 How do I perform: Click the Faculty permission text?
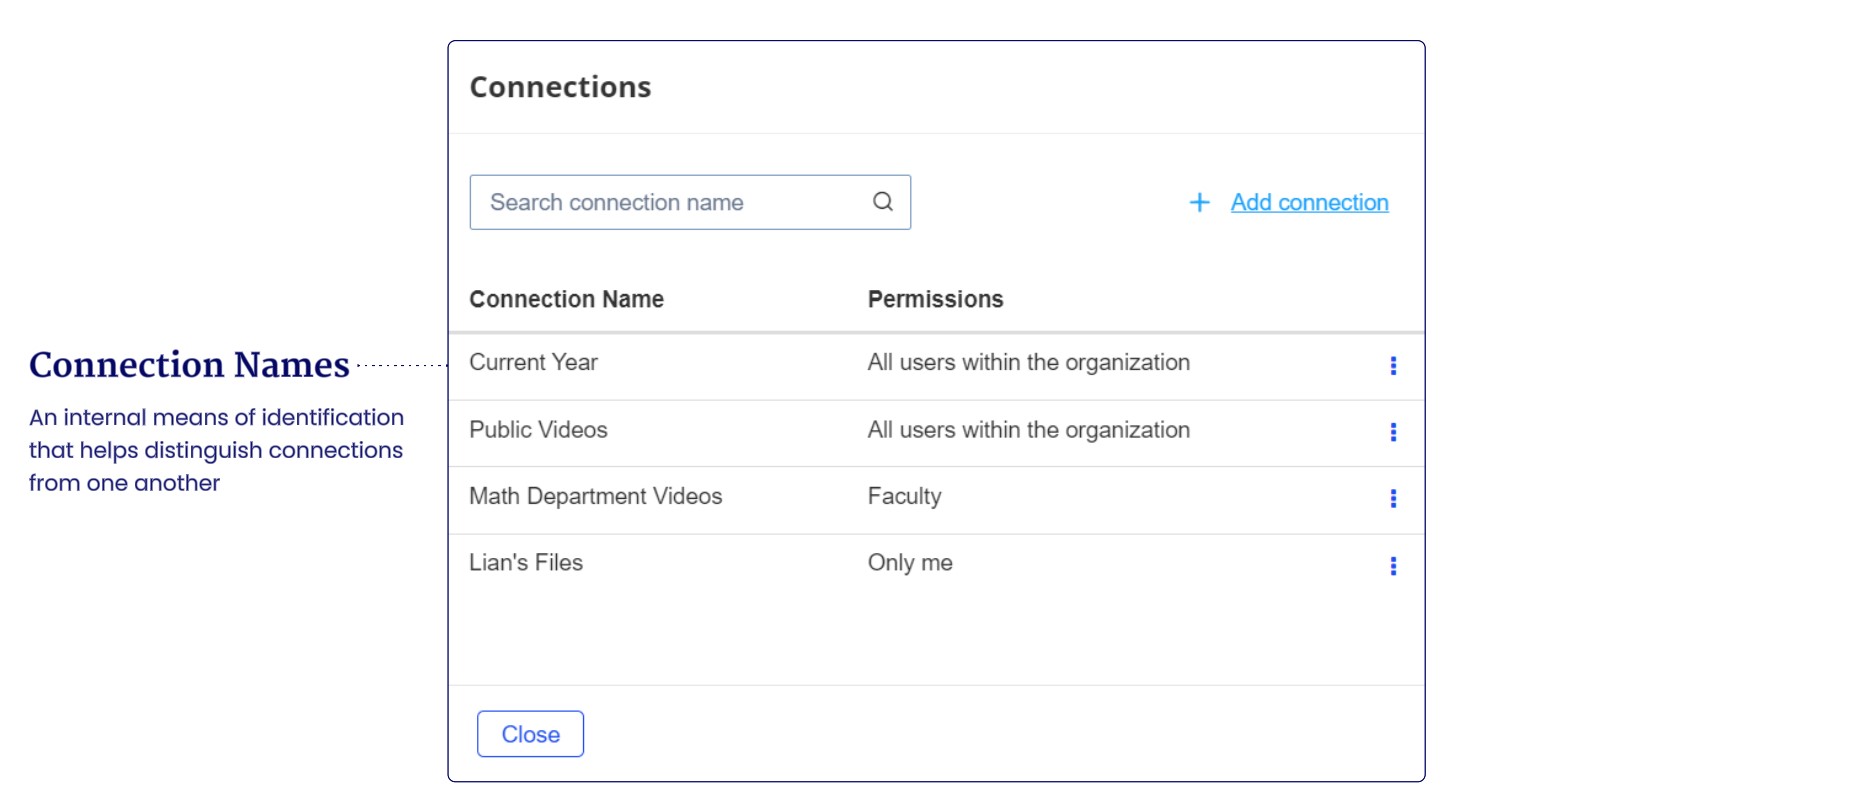[904, 496]
